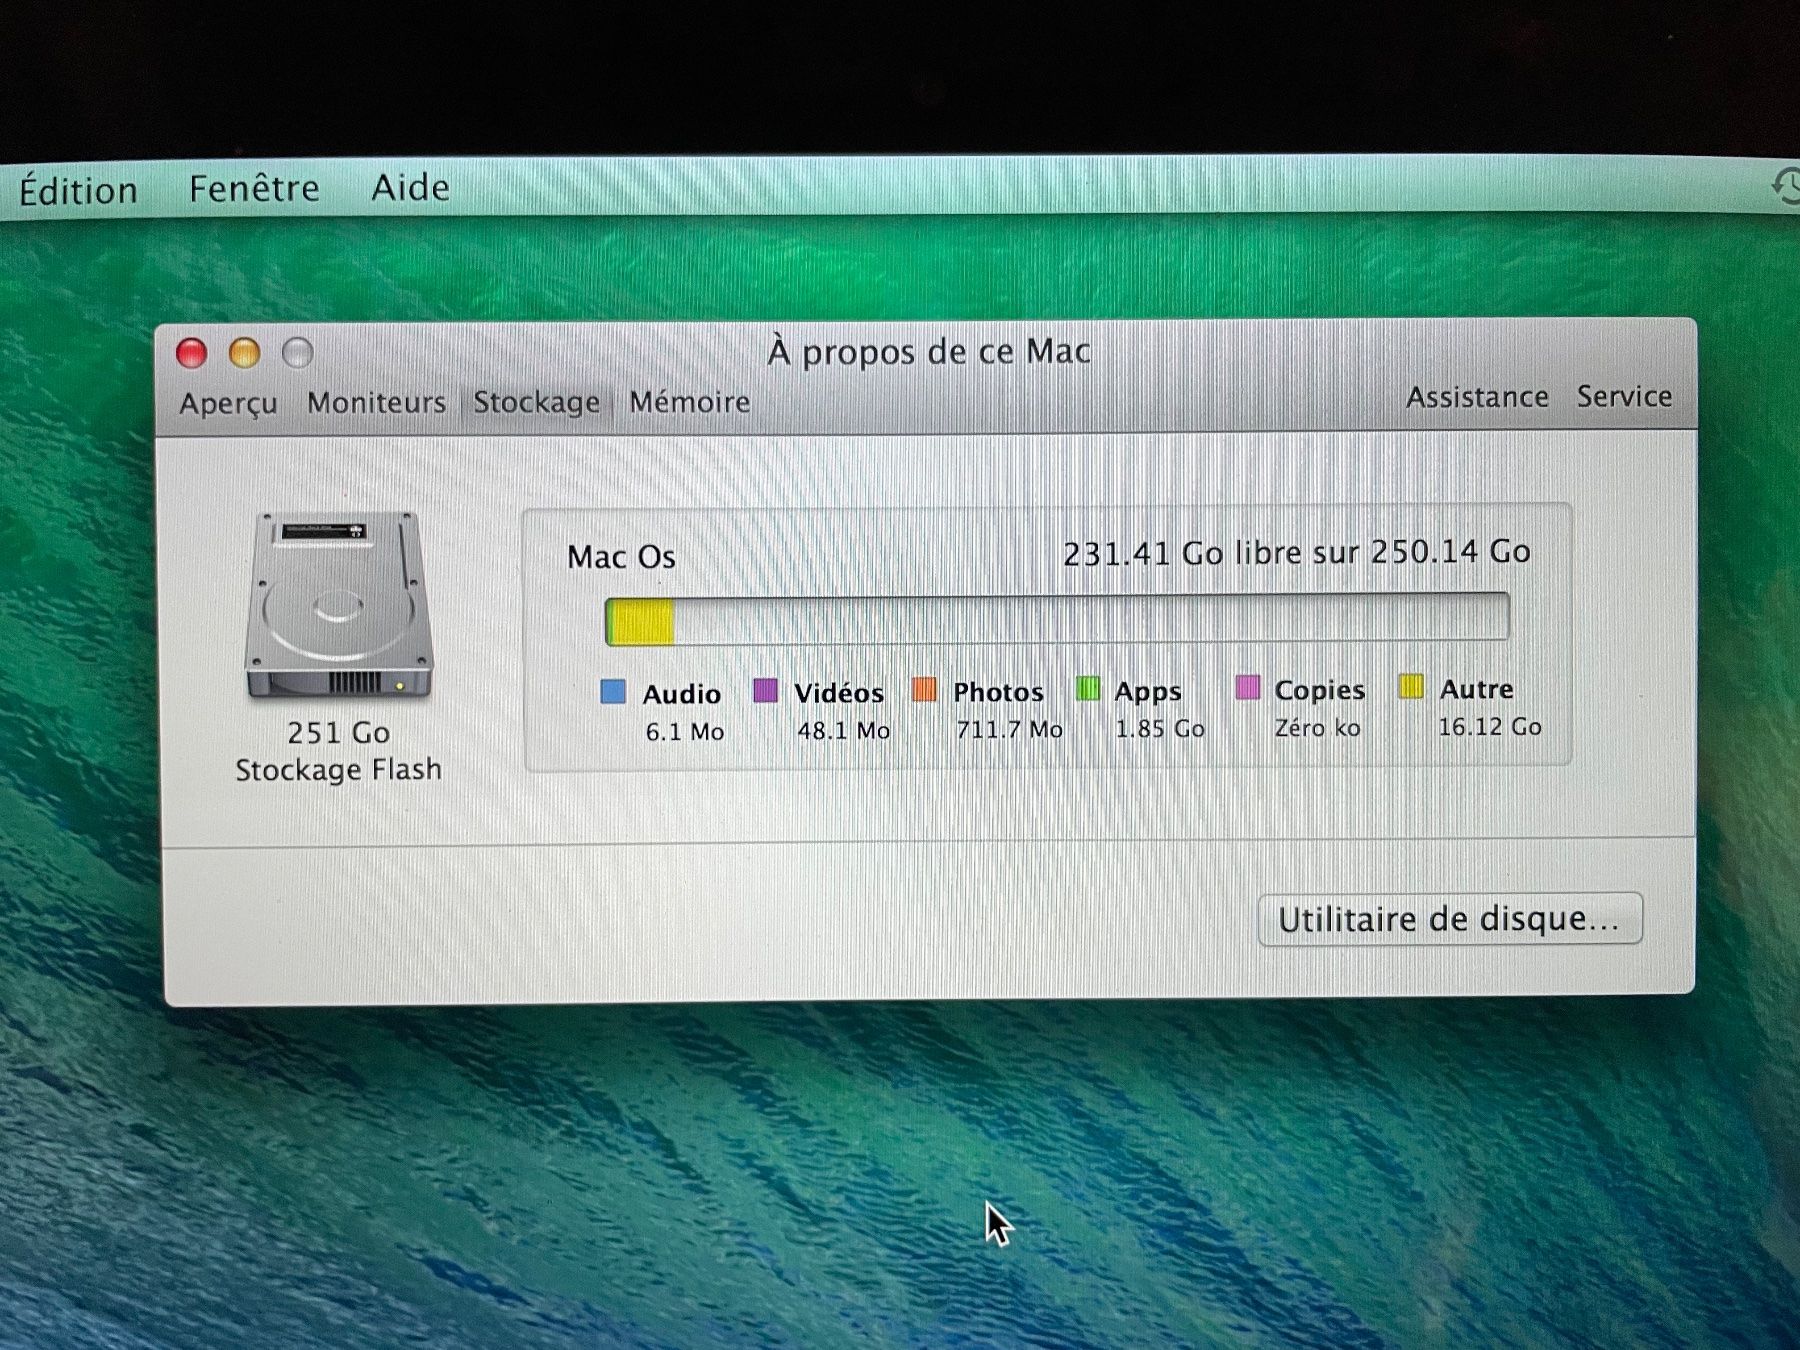The image size is (1800, 1350).
Task: Click the 1.85 Go Apps value
Action: [1160, 729]
